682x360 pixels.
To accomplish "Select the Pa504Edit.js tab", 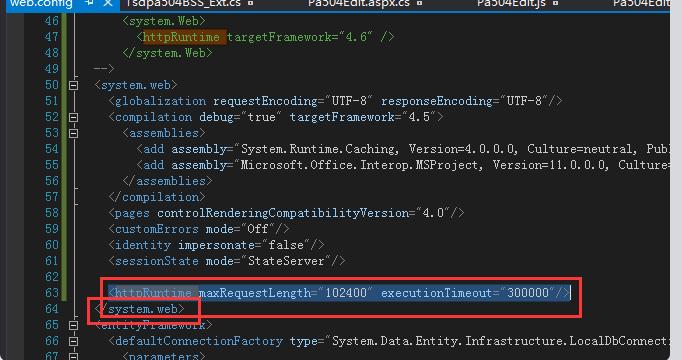I will coord(511,3).
